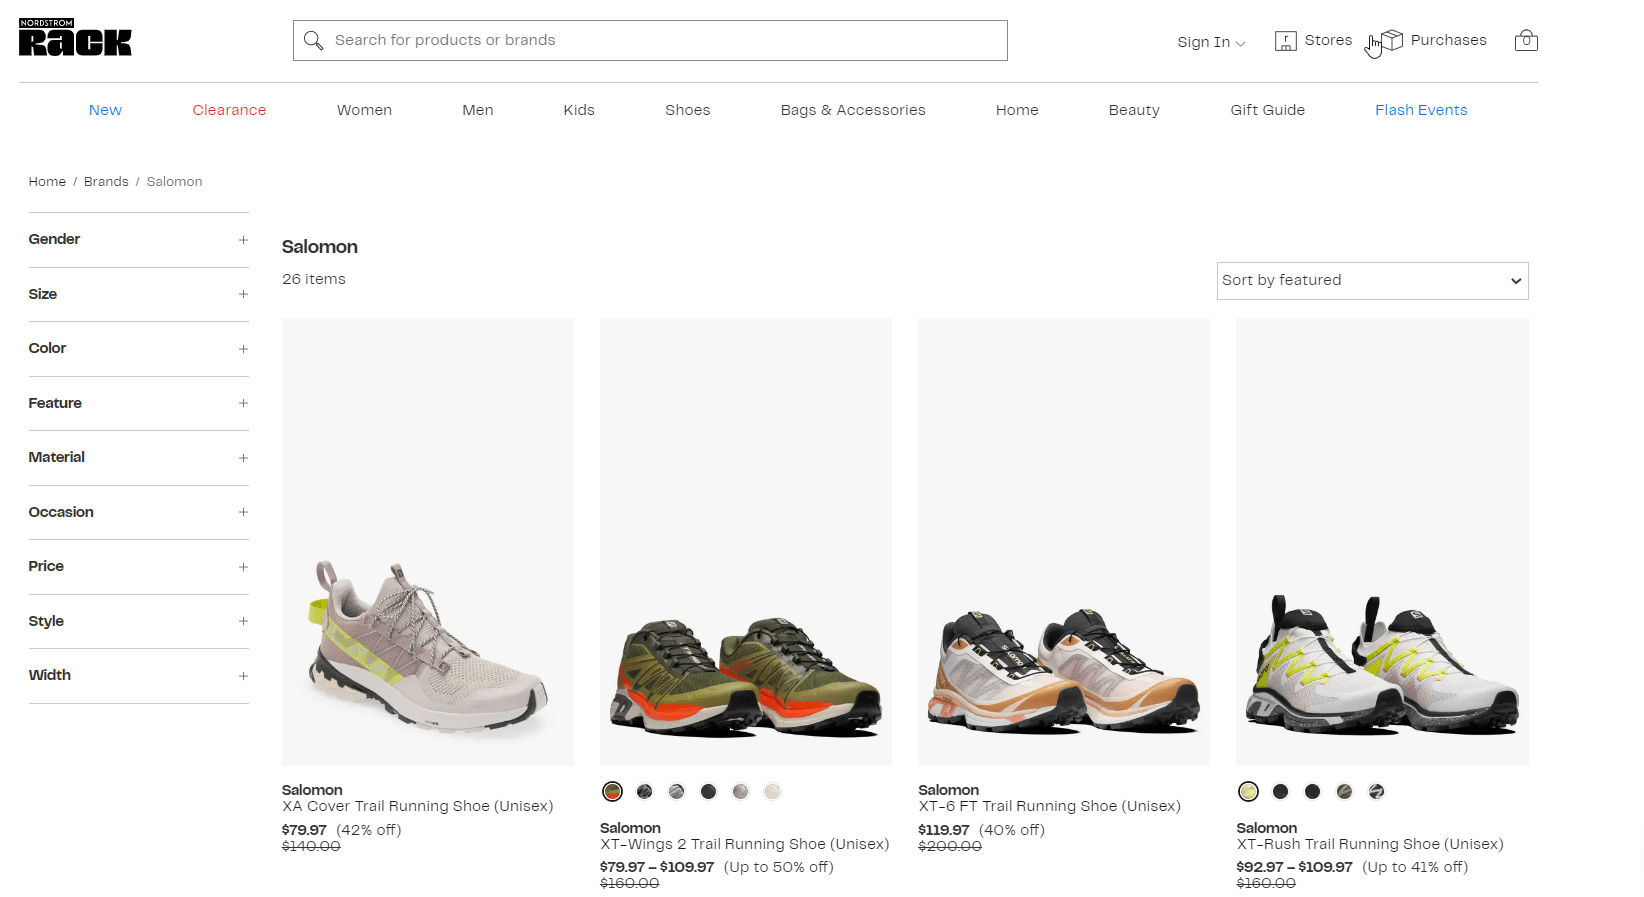
Task: Expand the Width filter
Action: pyautogui.click(x=138, y=676)
